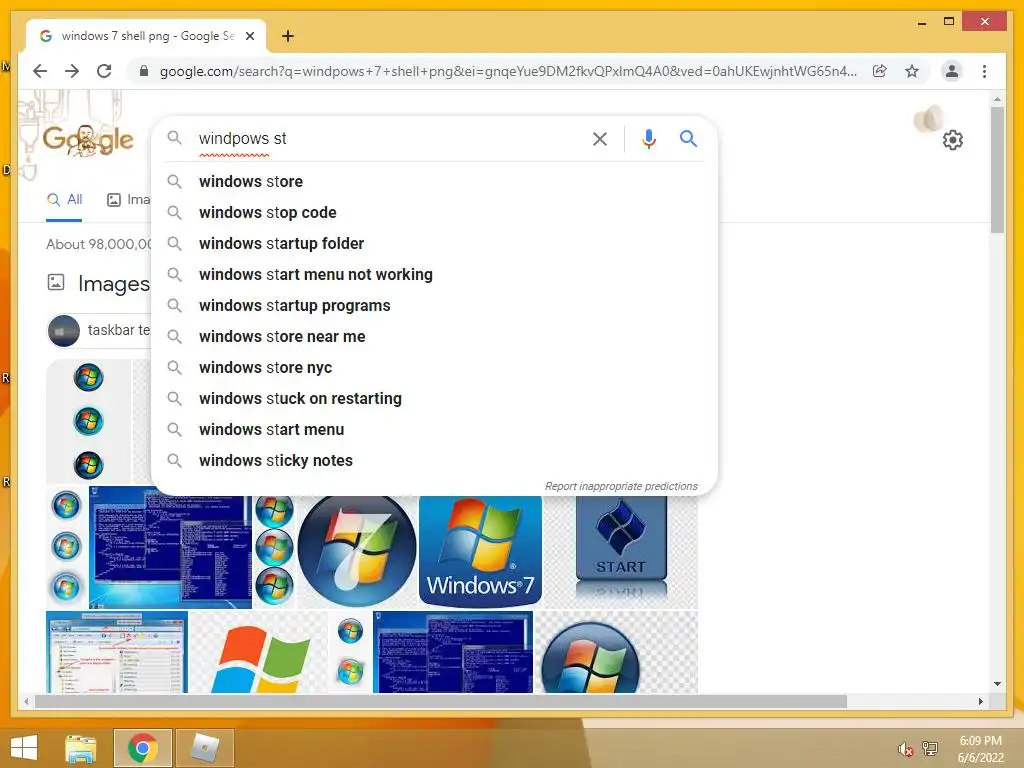Click the Google doodle logo
Image resolution: width=1024 pixels, height=768 pixels.
tap(88, 140)
